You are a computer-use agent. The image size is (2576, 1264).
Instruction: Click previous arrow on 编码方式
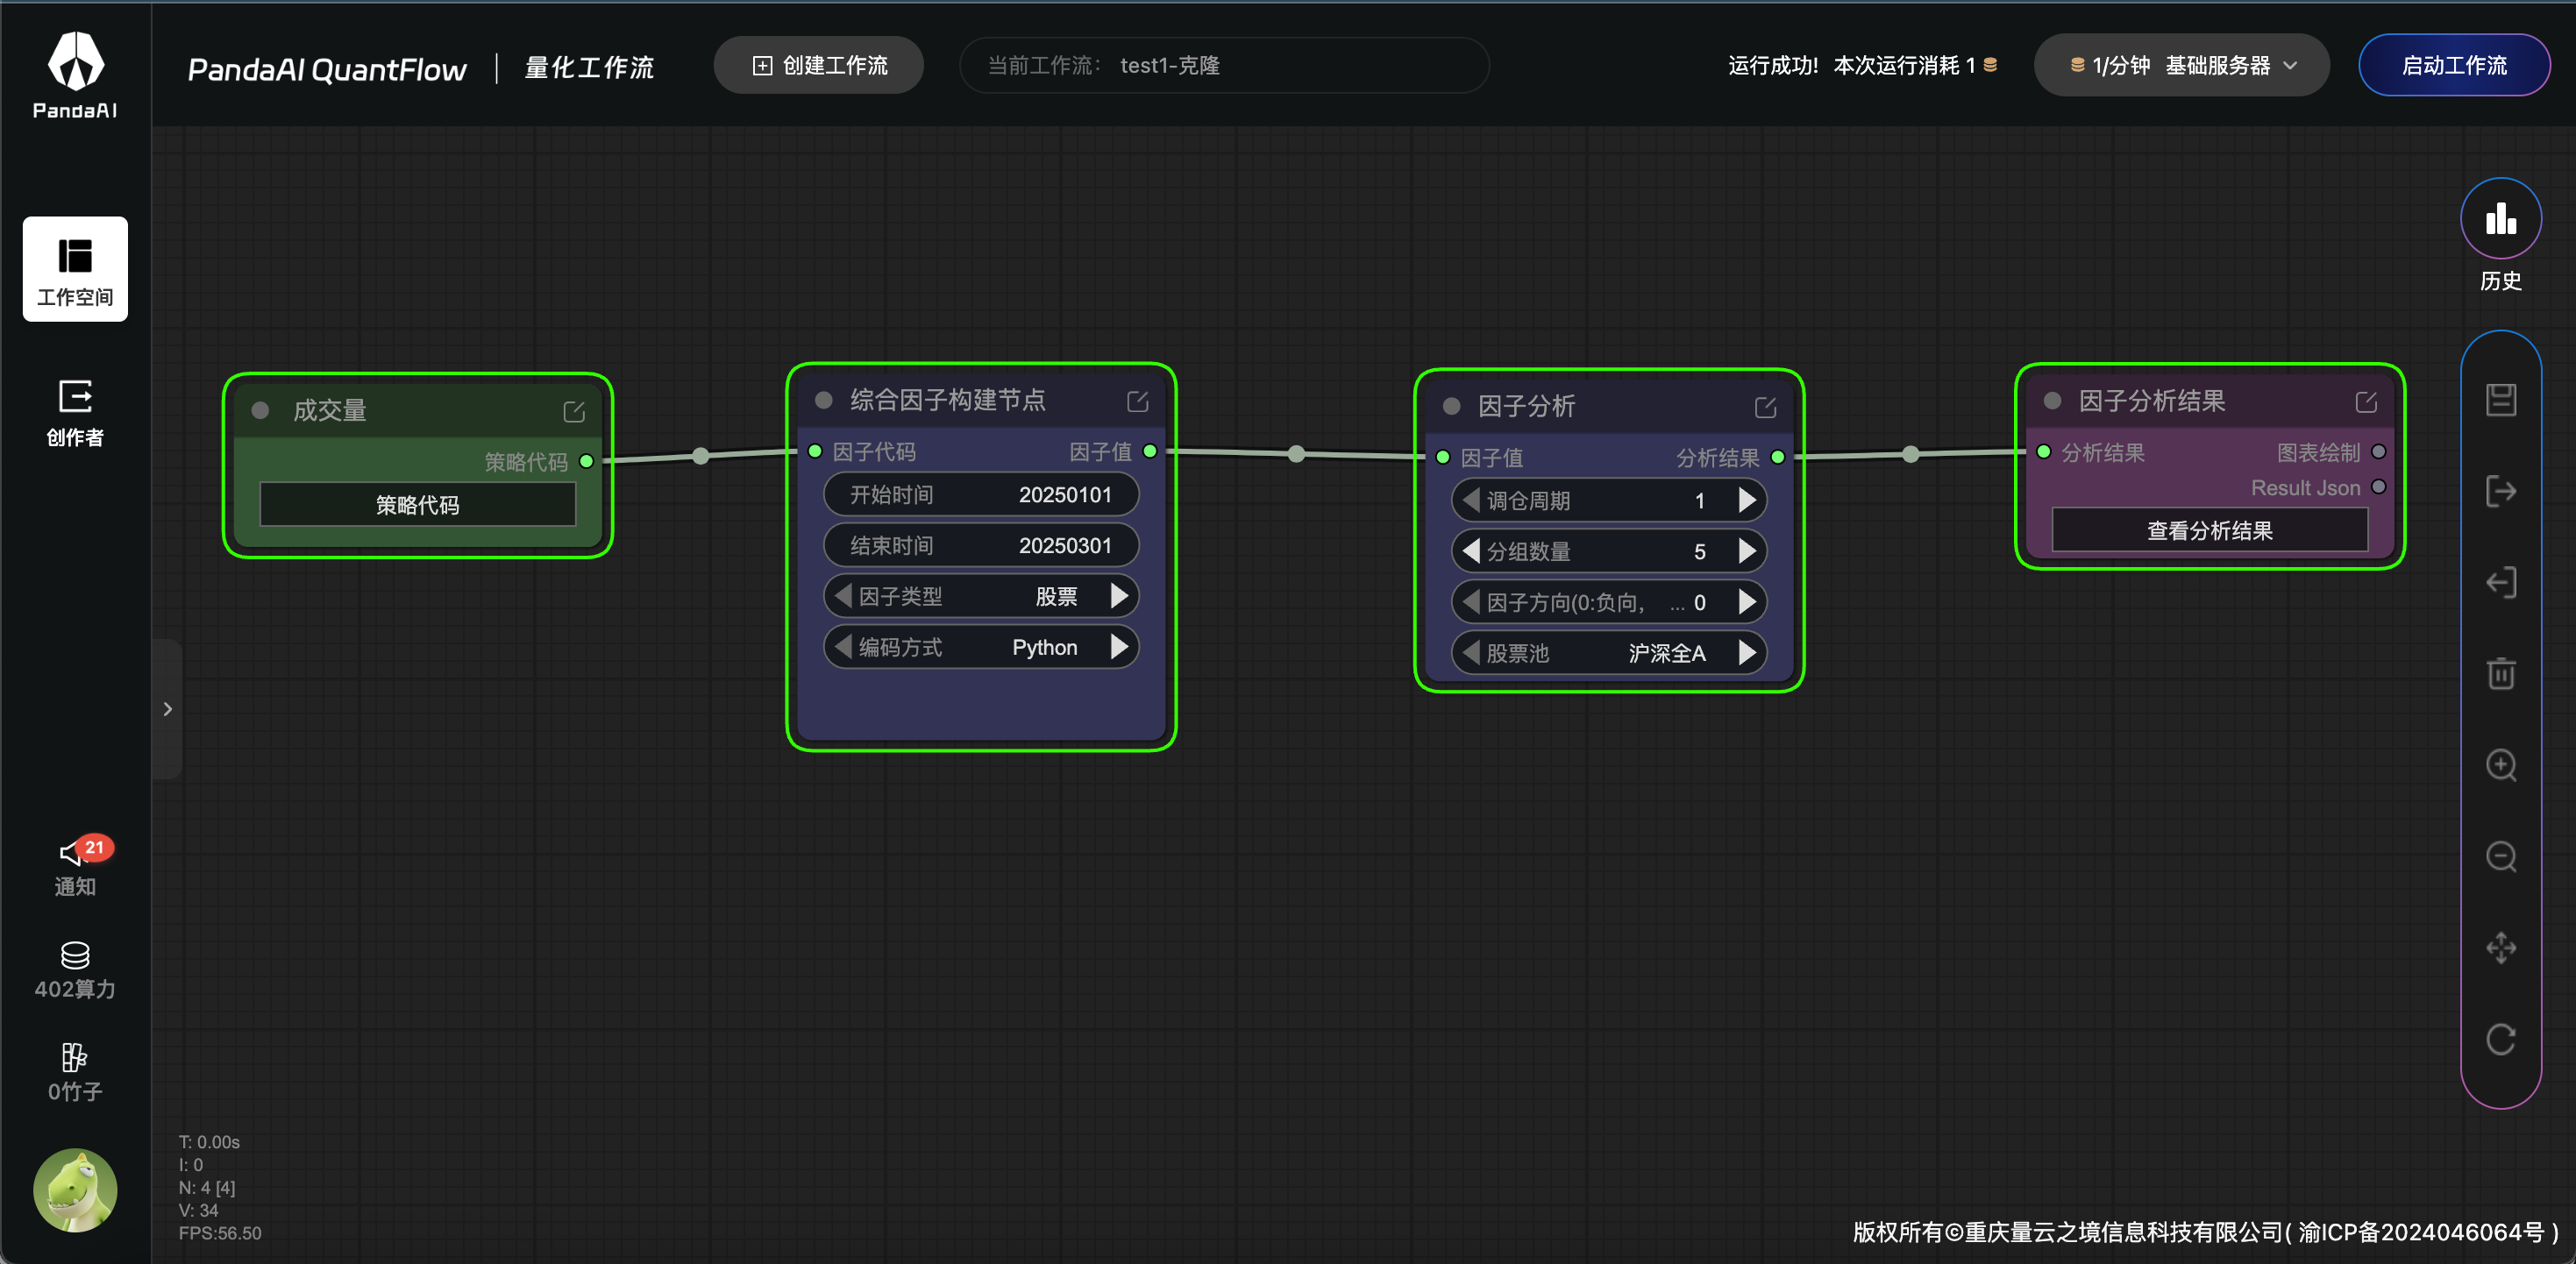pos(843,647)
